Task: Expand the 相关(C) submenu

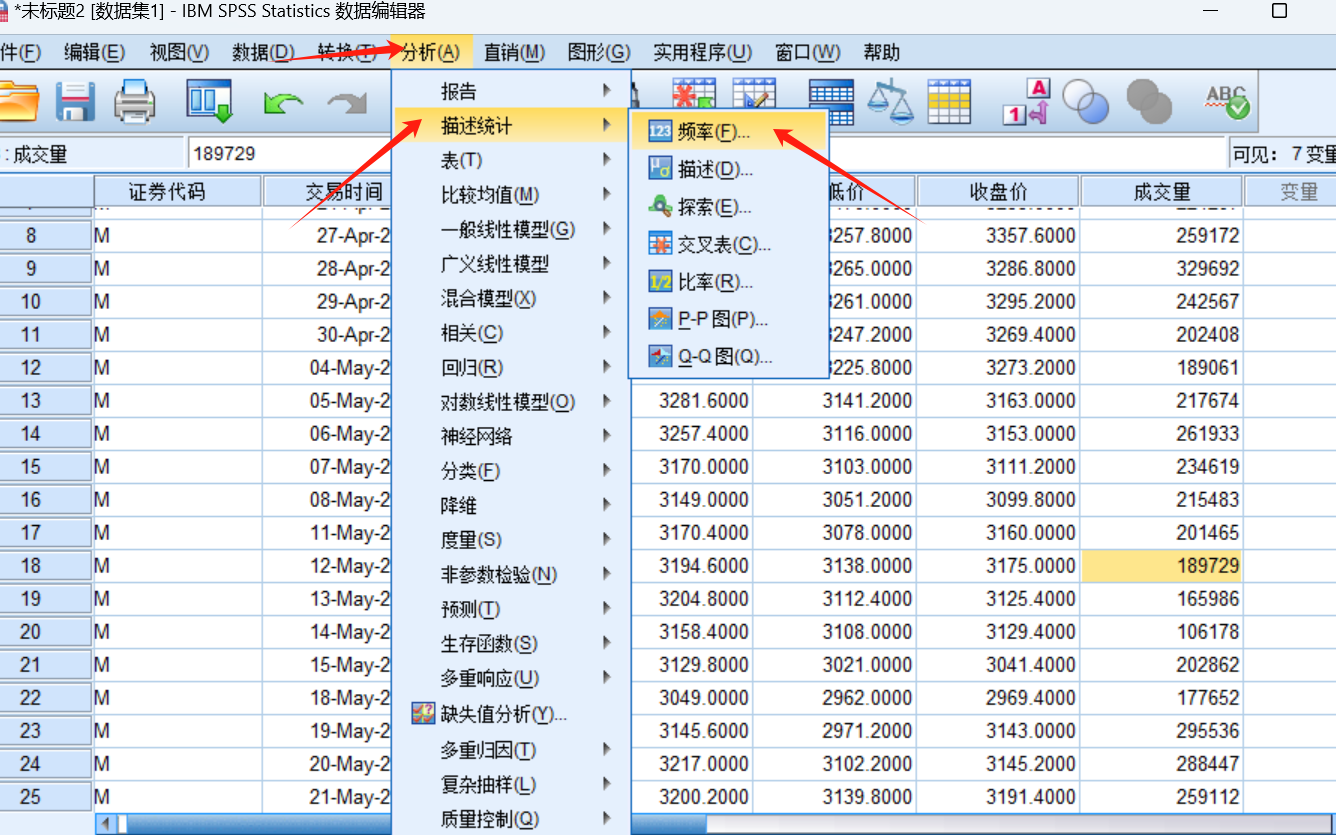Action: tap(511, 333)
